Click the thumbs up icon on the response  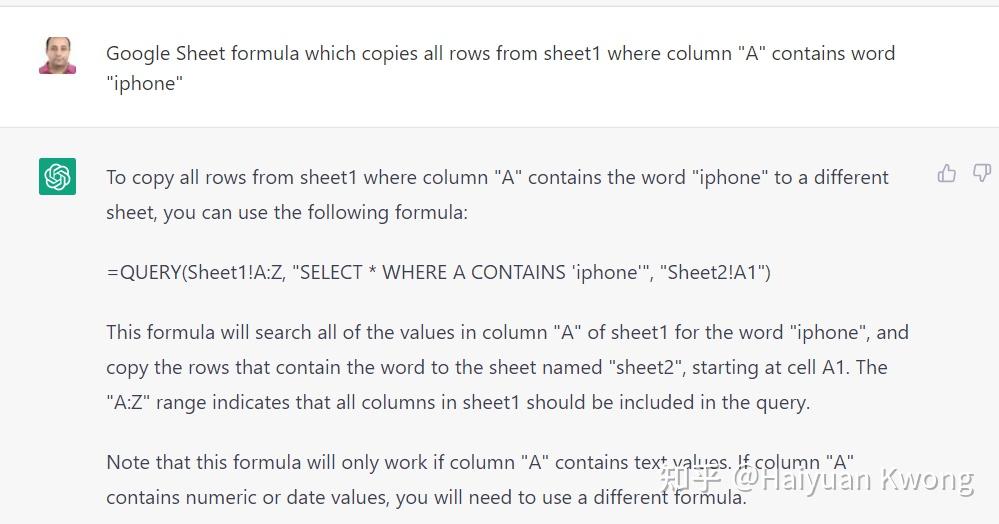[946, 174]
